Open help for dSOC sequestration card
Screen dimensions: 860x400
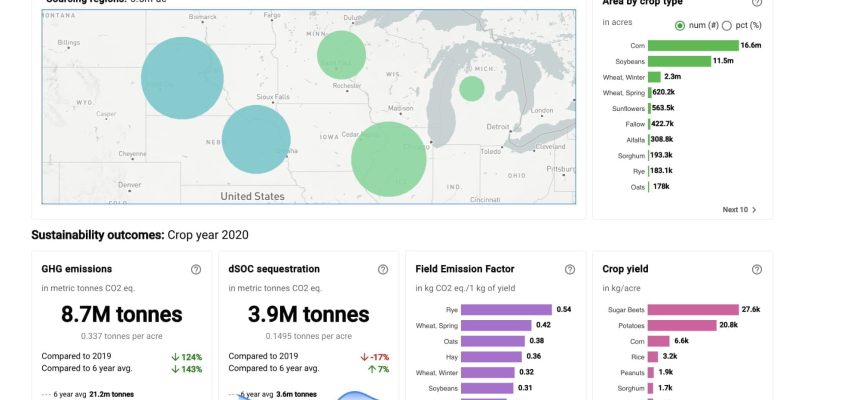click(x=383, y=269)
